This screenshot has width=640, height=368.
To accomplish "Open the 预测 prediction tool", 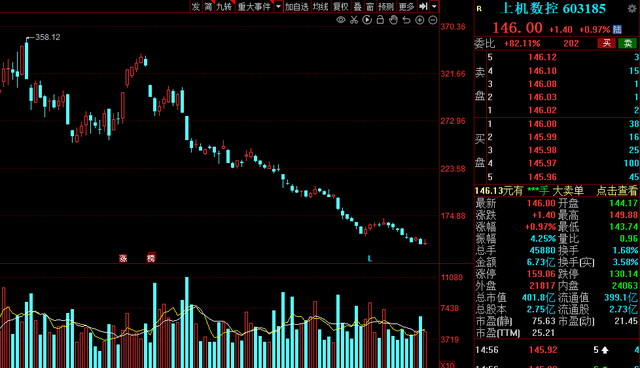I will [386, 6].
